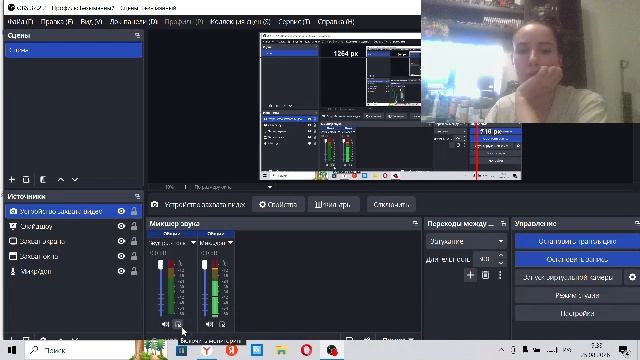Enable Режим студии
The width and height of the screenshot is (640, 360).
[577, 295]
